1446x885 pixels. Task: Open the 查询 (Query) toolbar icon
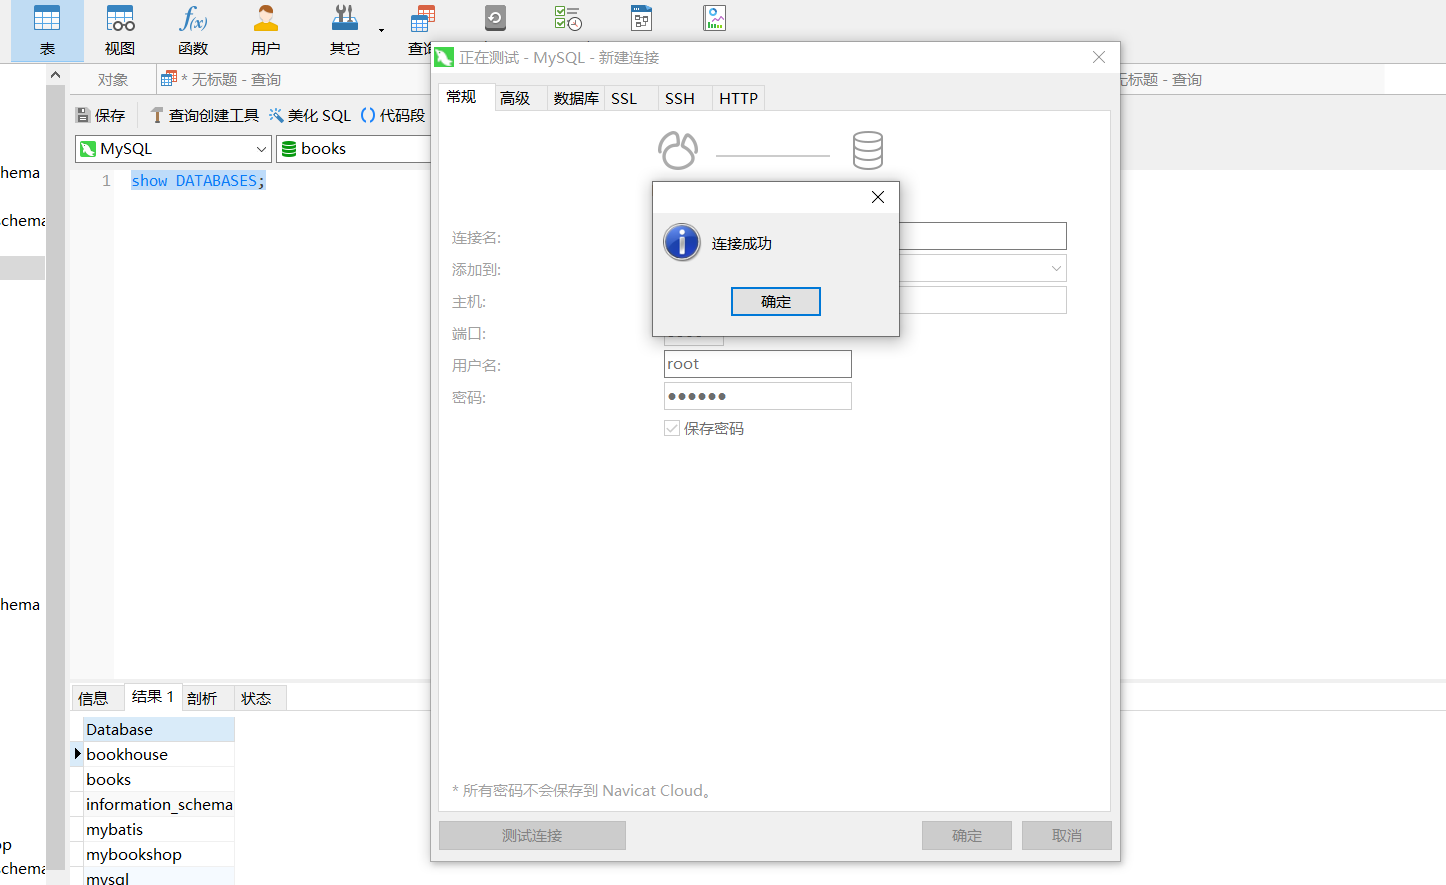tap(421, 30)
